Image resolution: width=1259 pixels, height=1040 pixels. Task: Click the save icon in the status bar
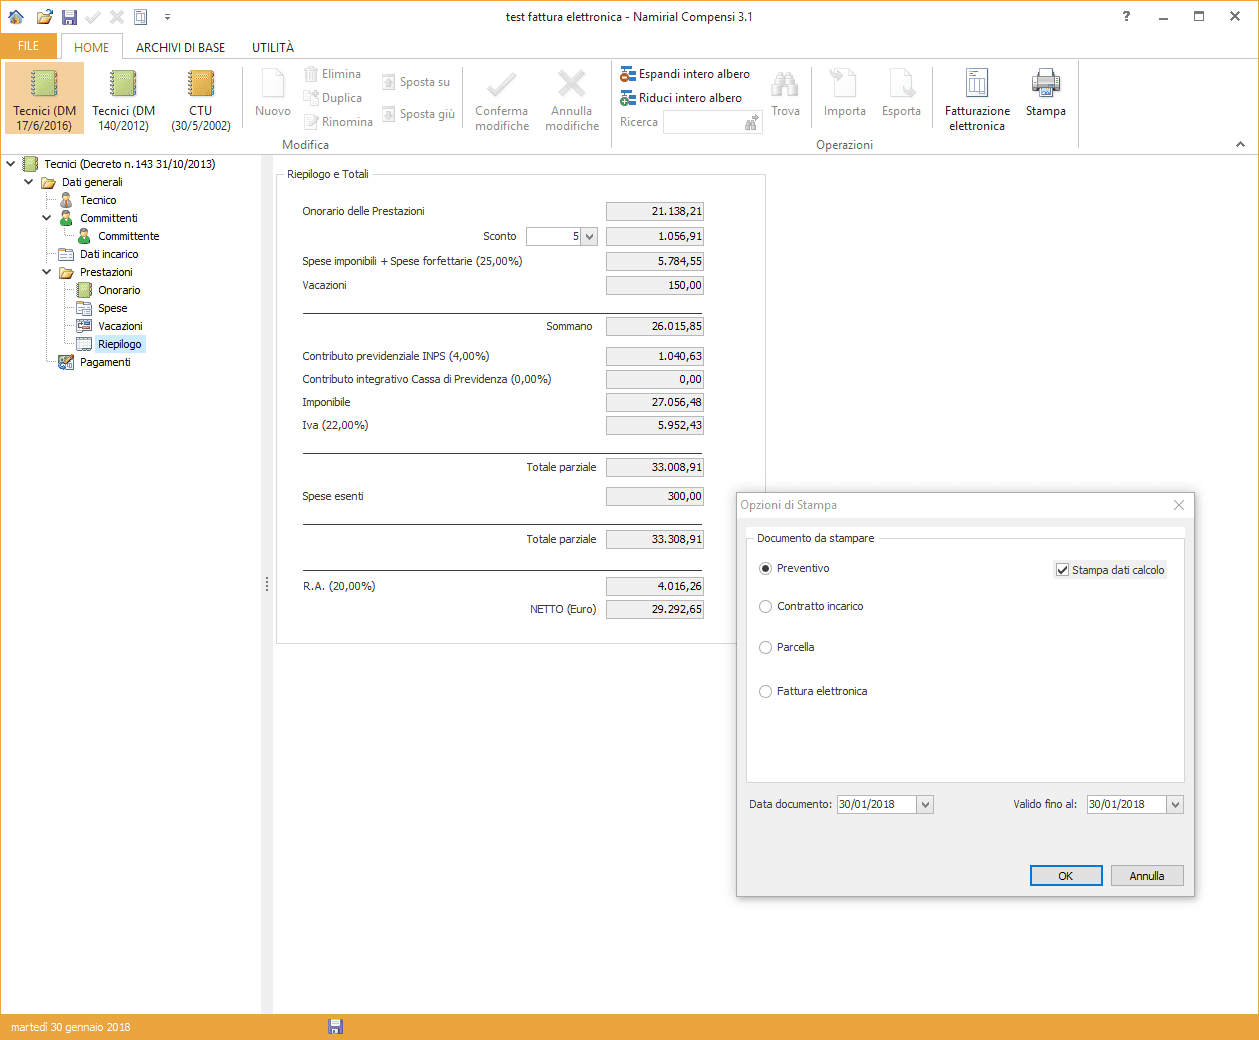pyautogui.click(x=336, y=1026)
